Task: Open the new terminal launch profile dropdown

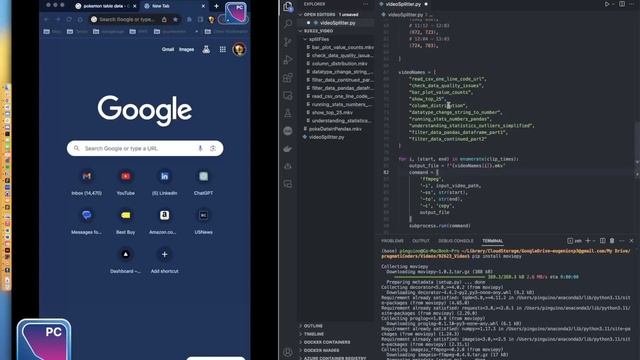Action: point(593,241)
